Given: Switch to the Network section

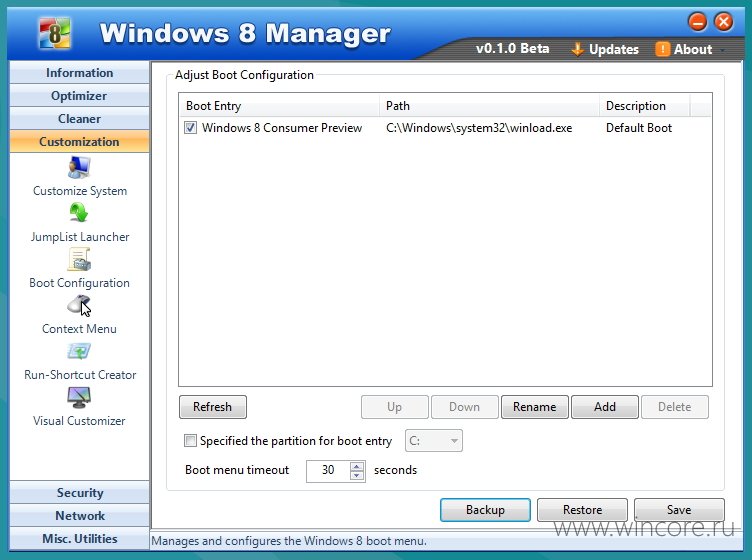Looking at the screenshot, I should pyautogui.click(x=79, y=515).
